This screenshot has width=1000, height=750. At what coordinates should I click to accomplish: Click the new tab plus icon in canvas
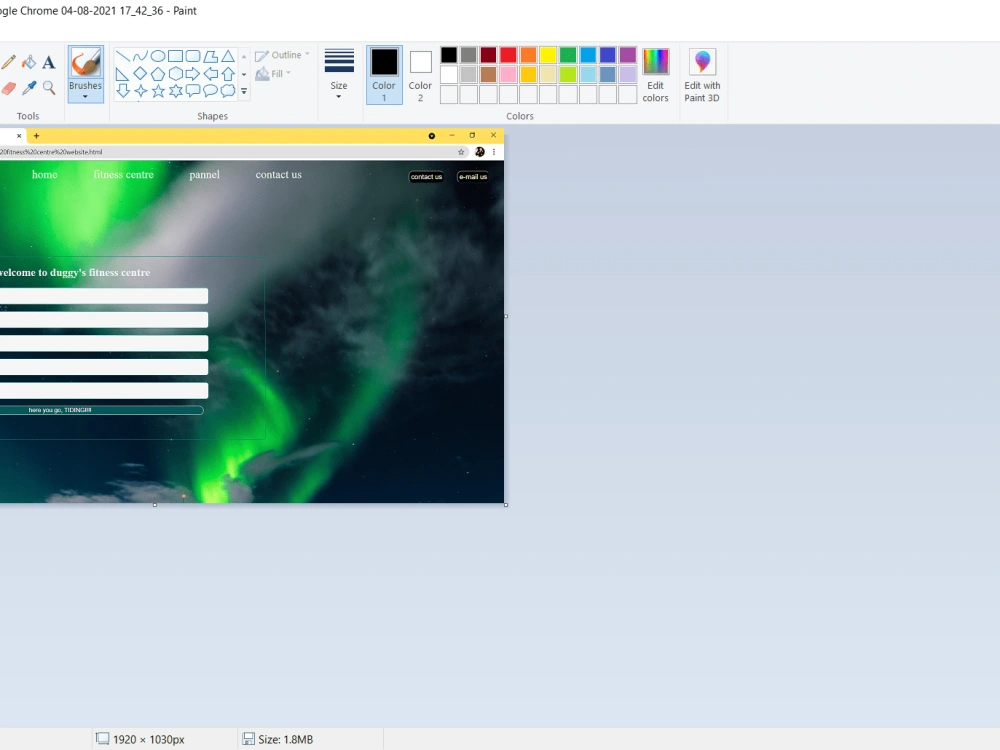pyautogui.click(x=36, y=136)
